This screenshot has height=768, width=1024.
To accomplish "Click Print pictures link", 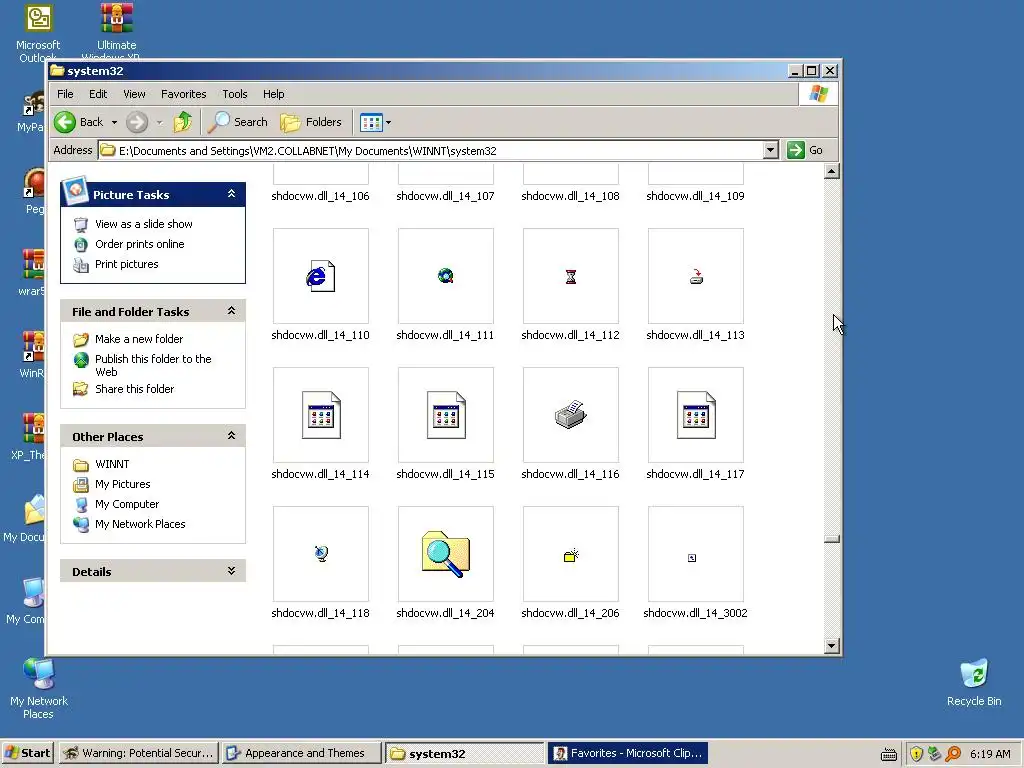I will tap(127, 264).
